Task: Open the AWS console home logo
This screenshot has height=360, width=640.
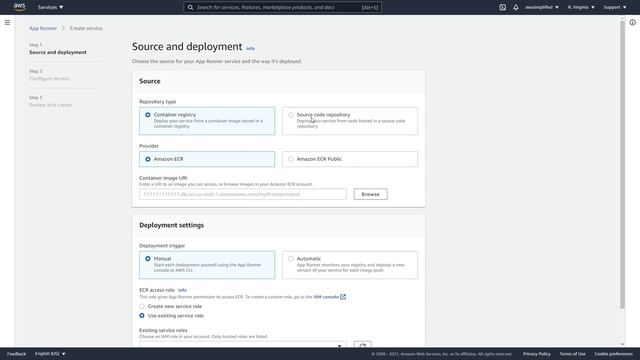Action: 19,7
